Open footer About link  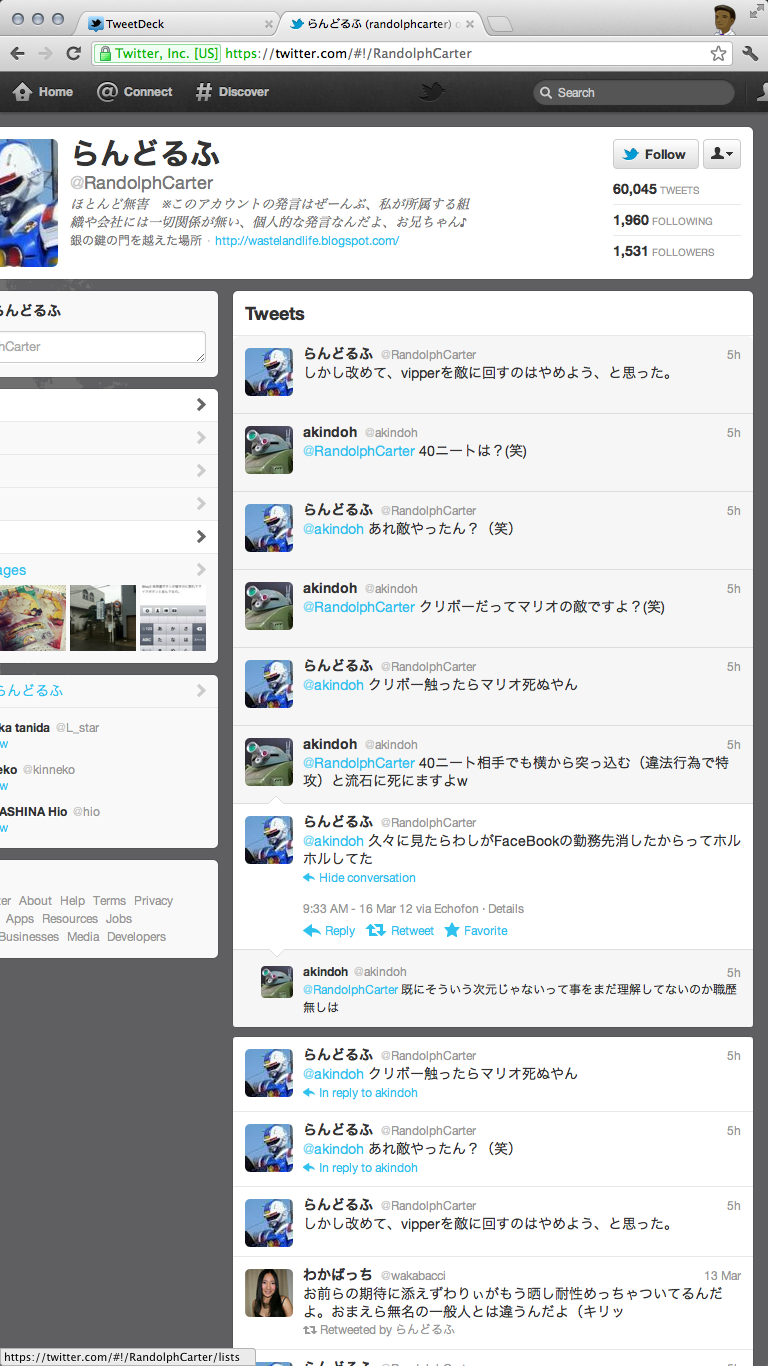pyautogui.click(x=35, y=901)
